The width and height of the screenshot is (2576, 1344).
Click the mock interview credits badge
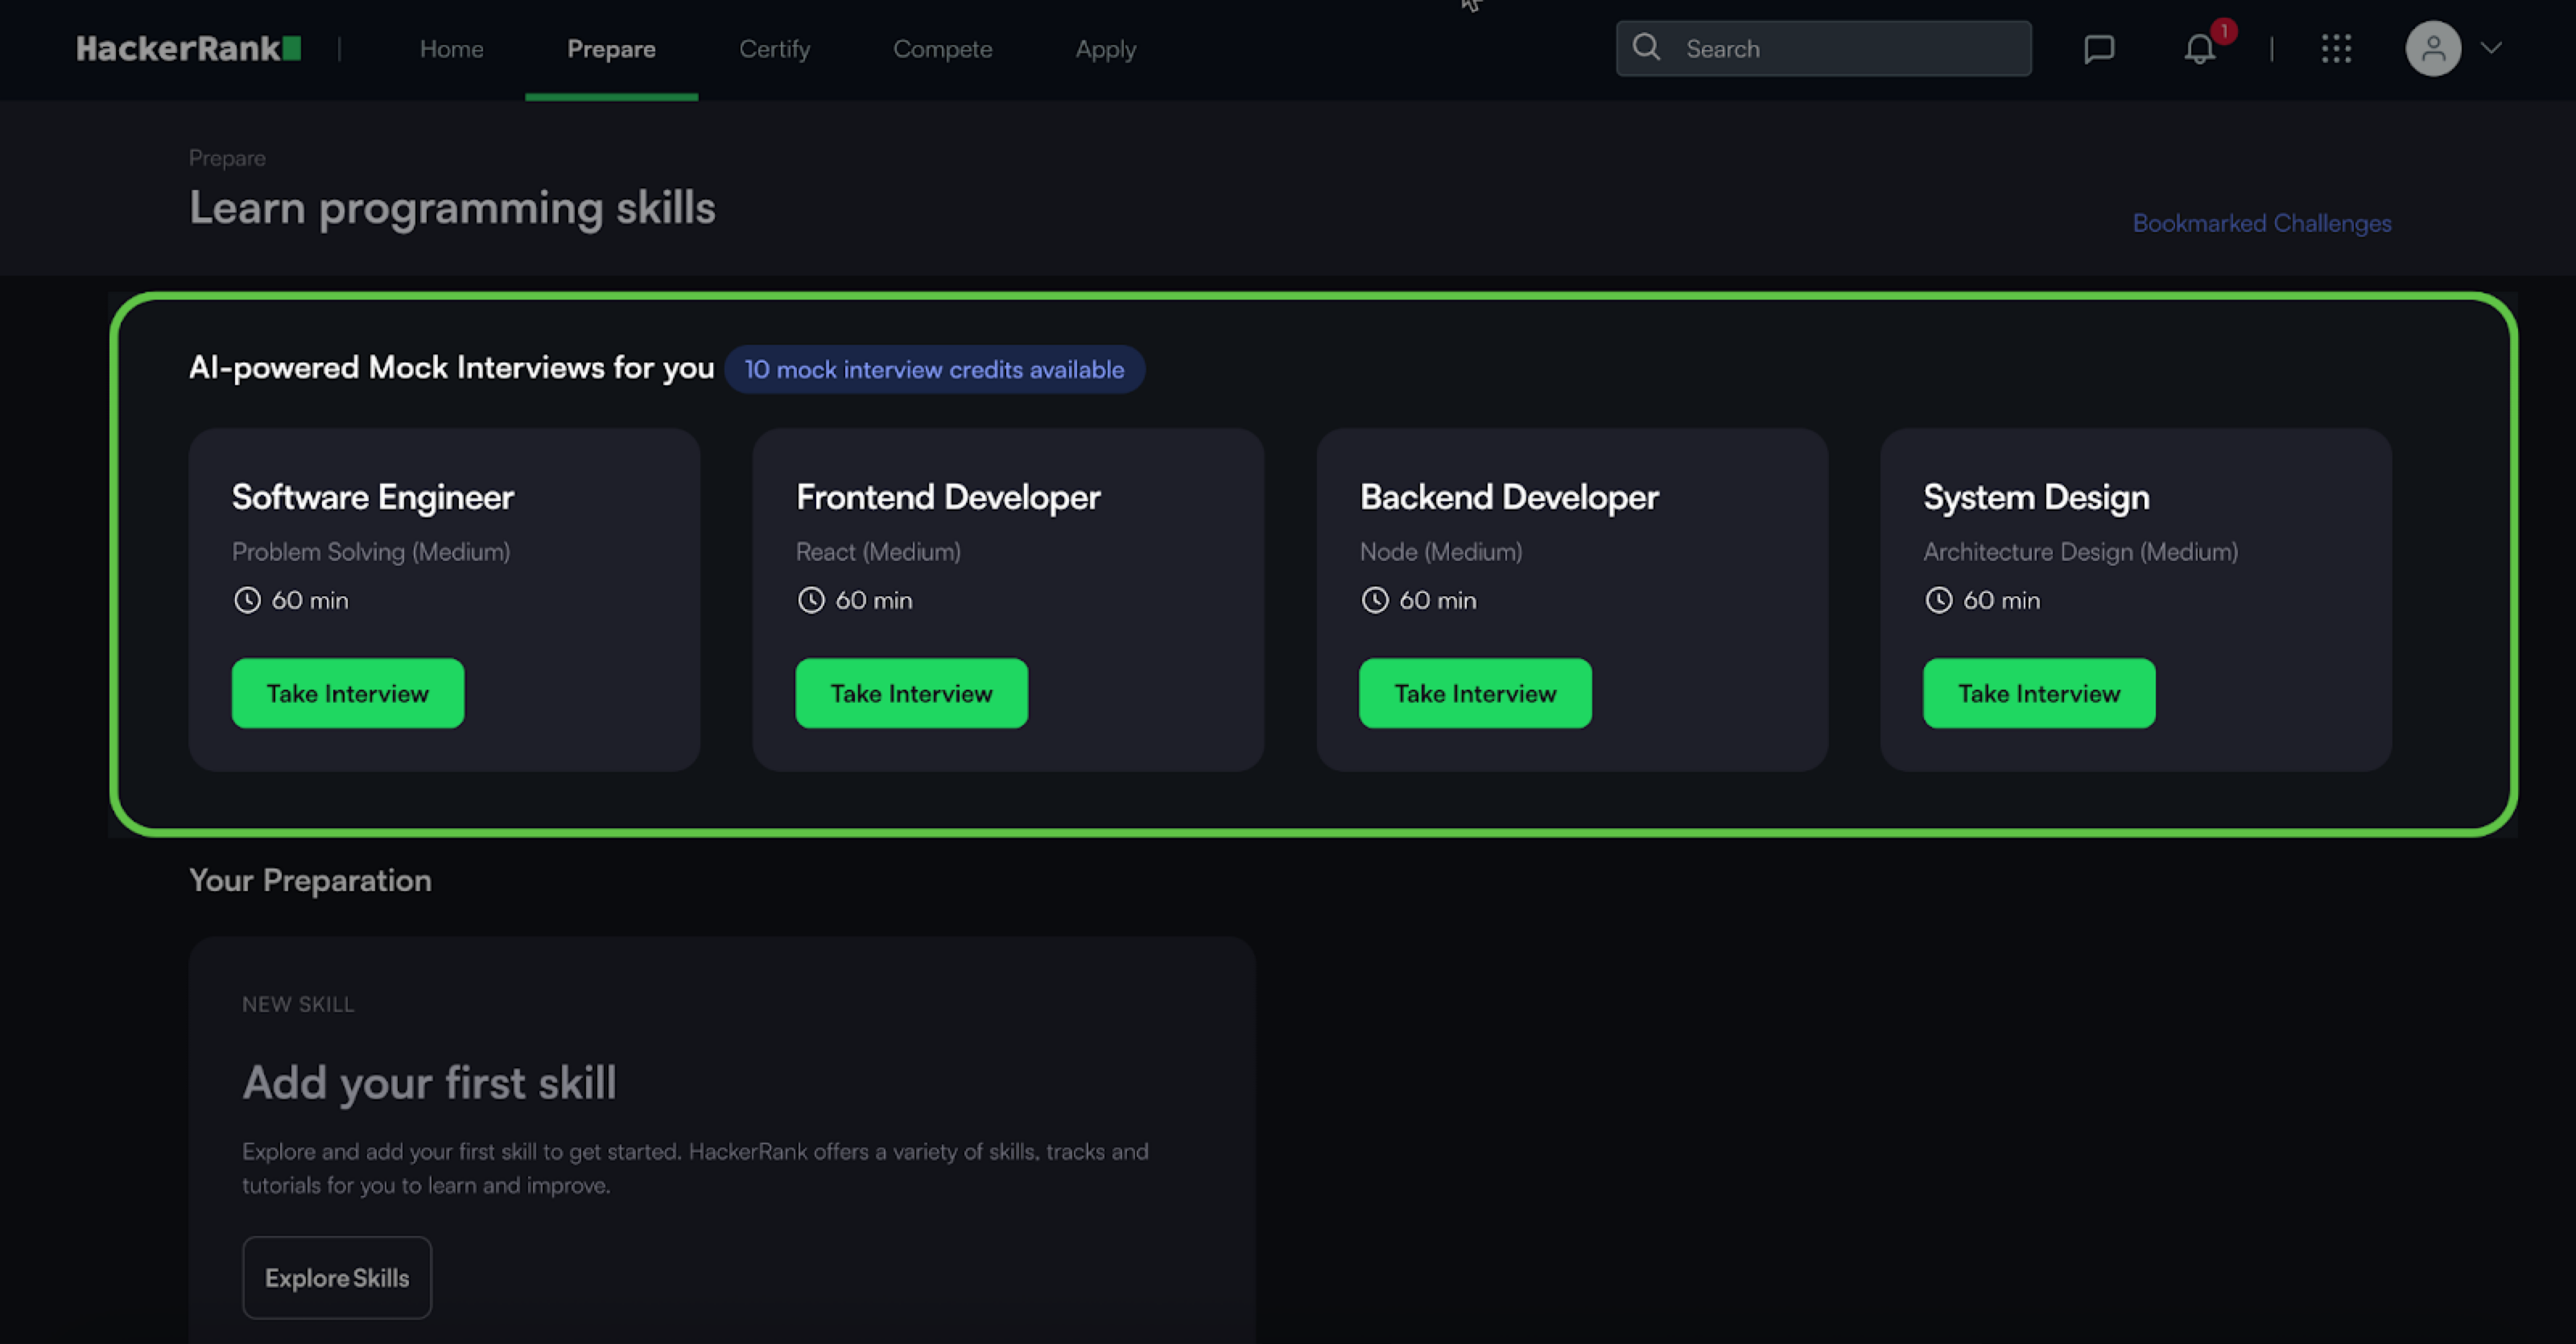934,369
